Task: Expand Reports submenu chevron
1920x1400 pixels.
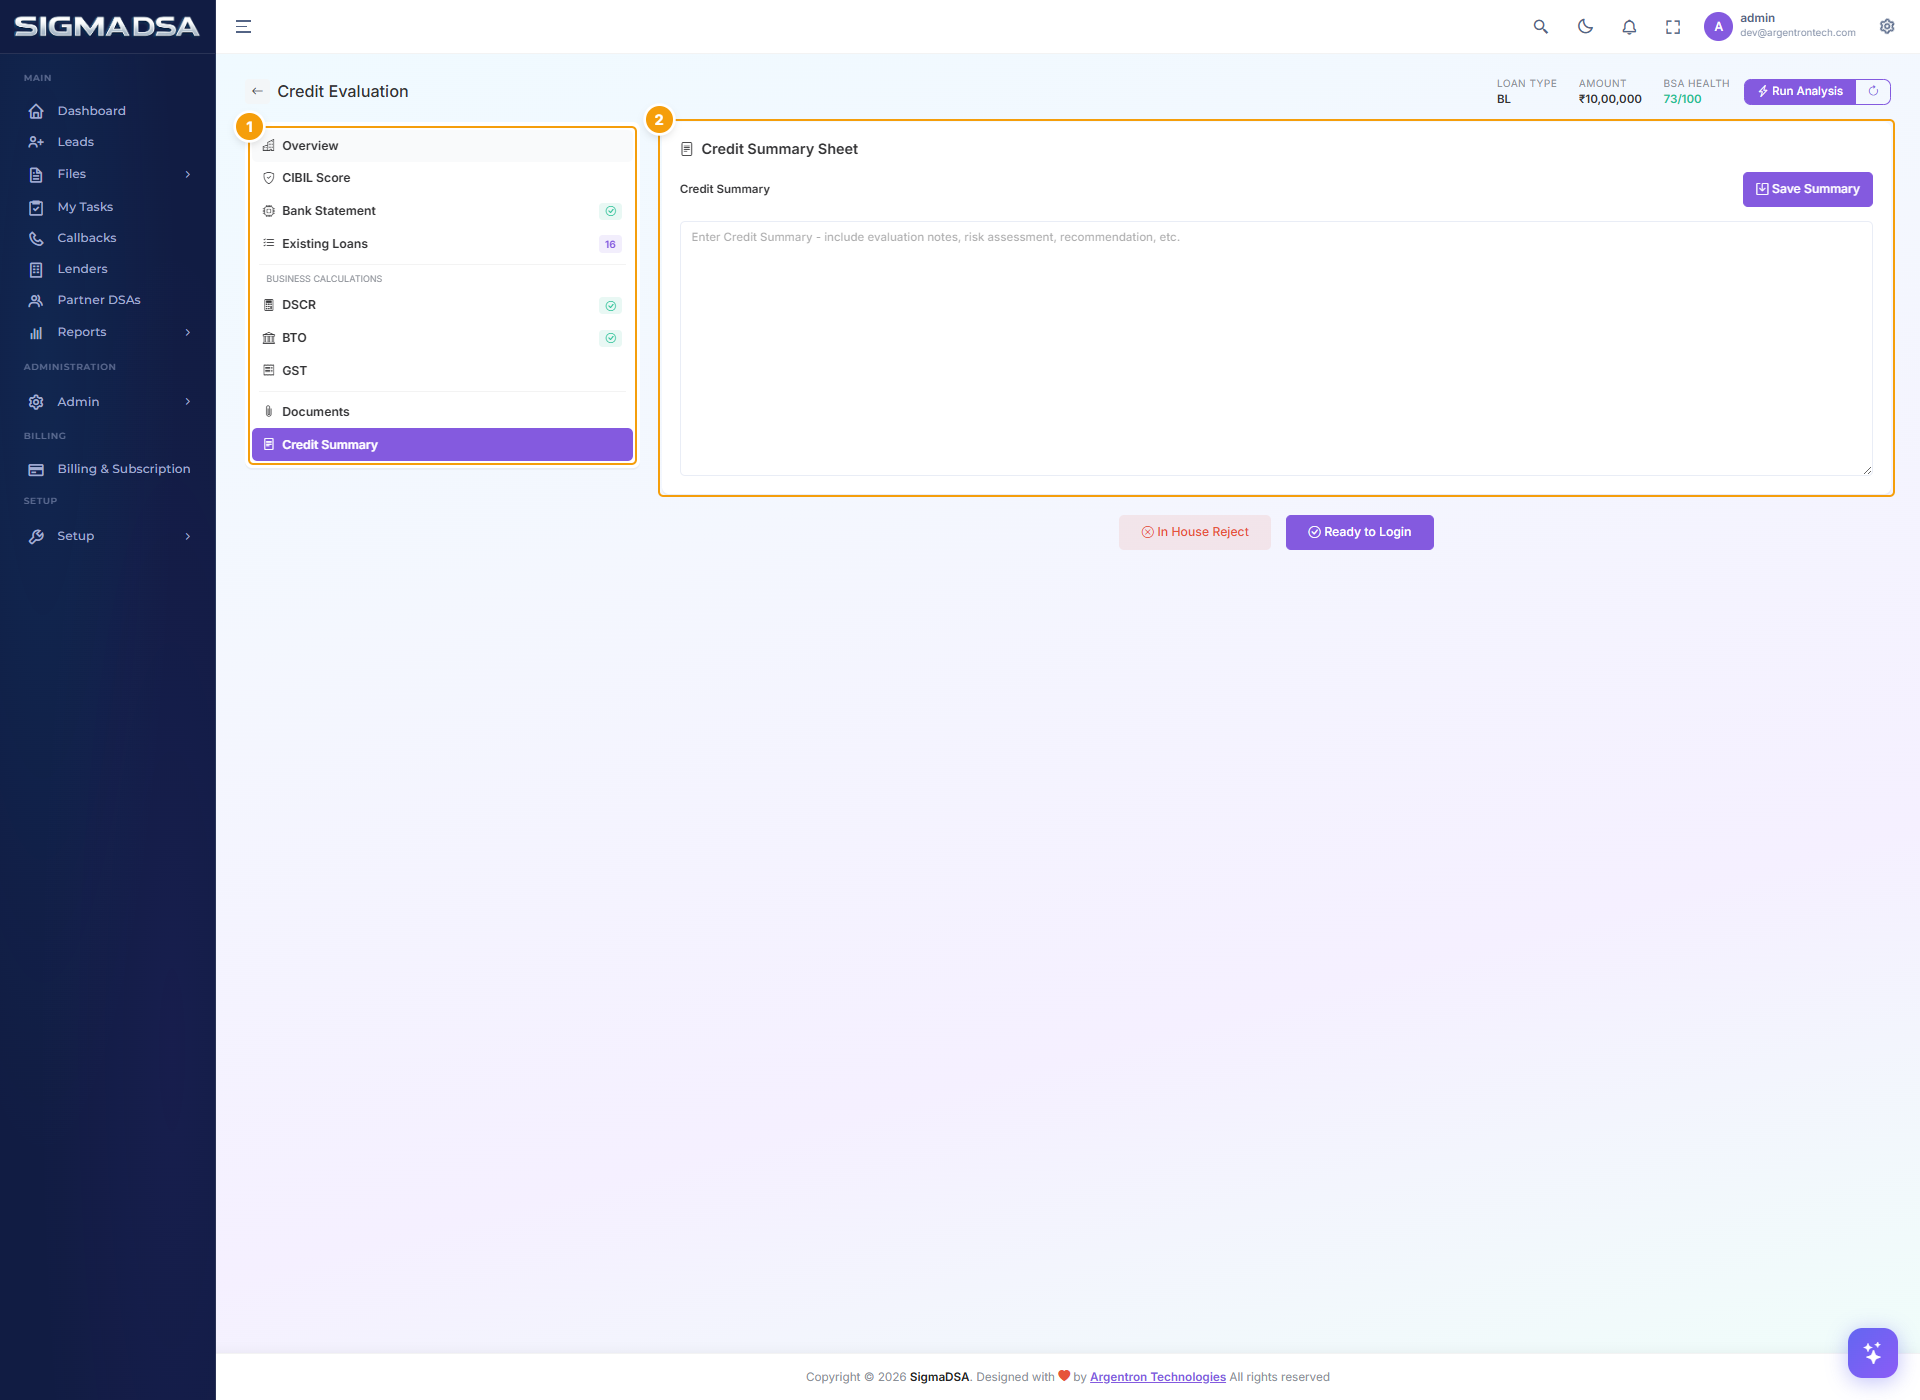Action: [187, 332]
